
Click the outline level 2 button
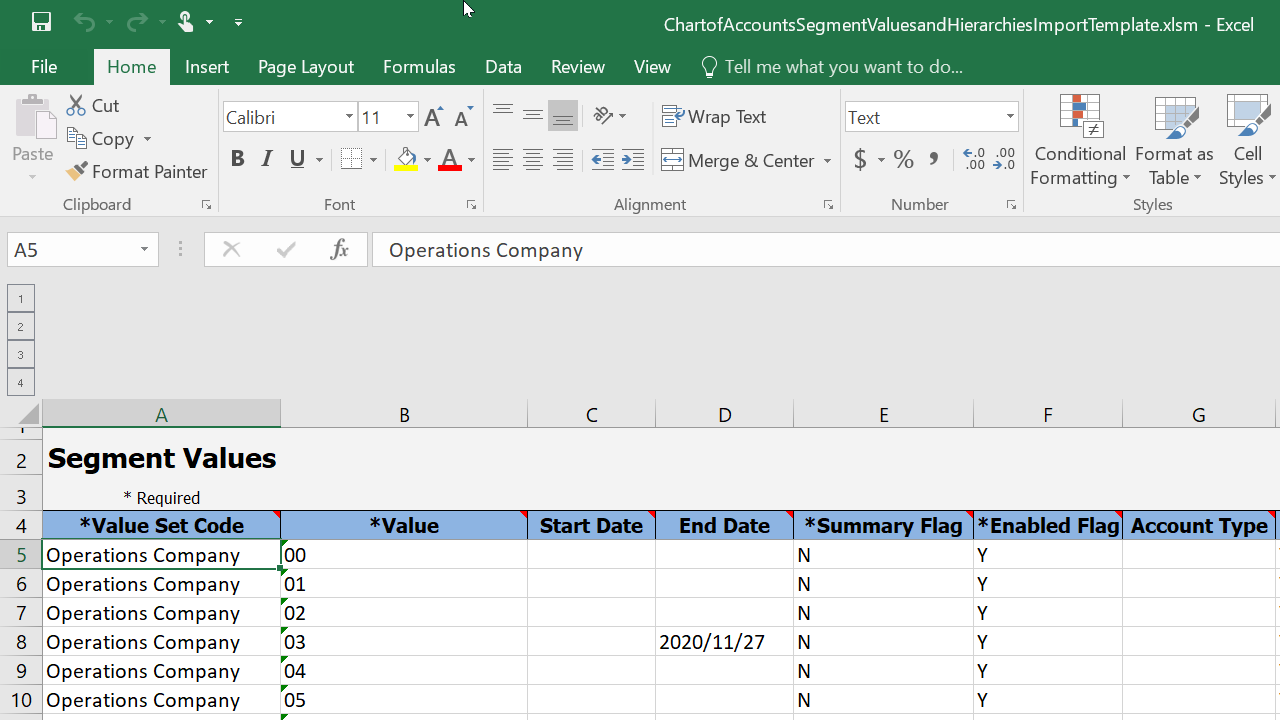[x=20, y=326]
